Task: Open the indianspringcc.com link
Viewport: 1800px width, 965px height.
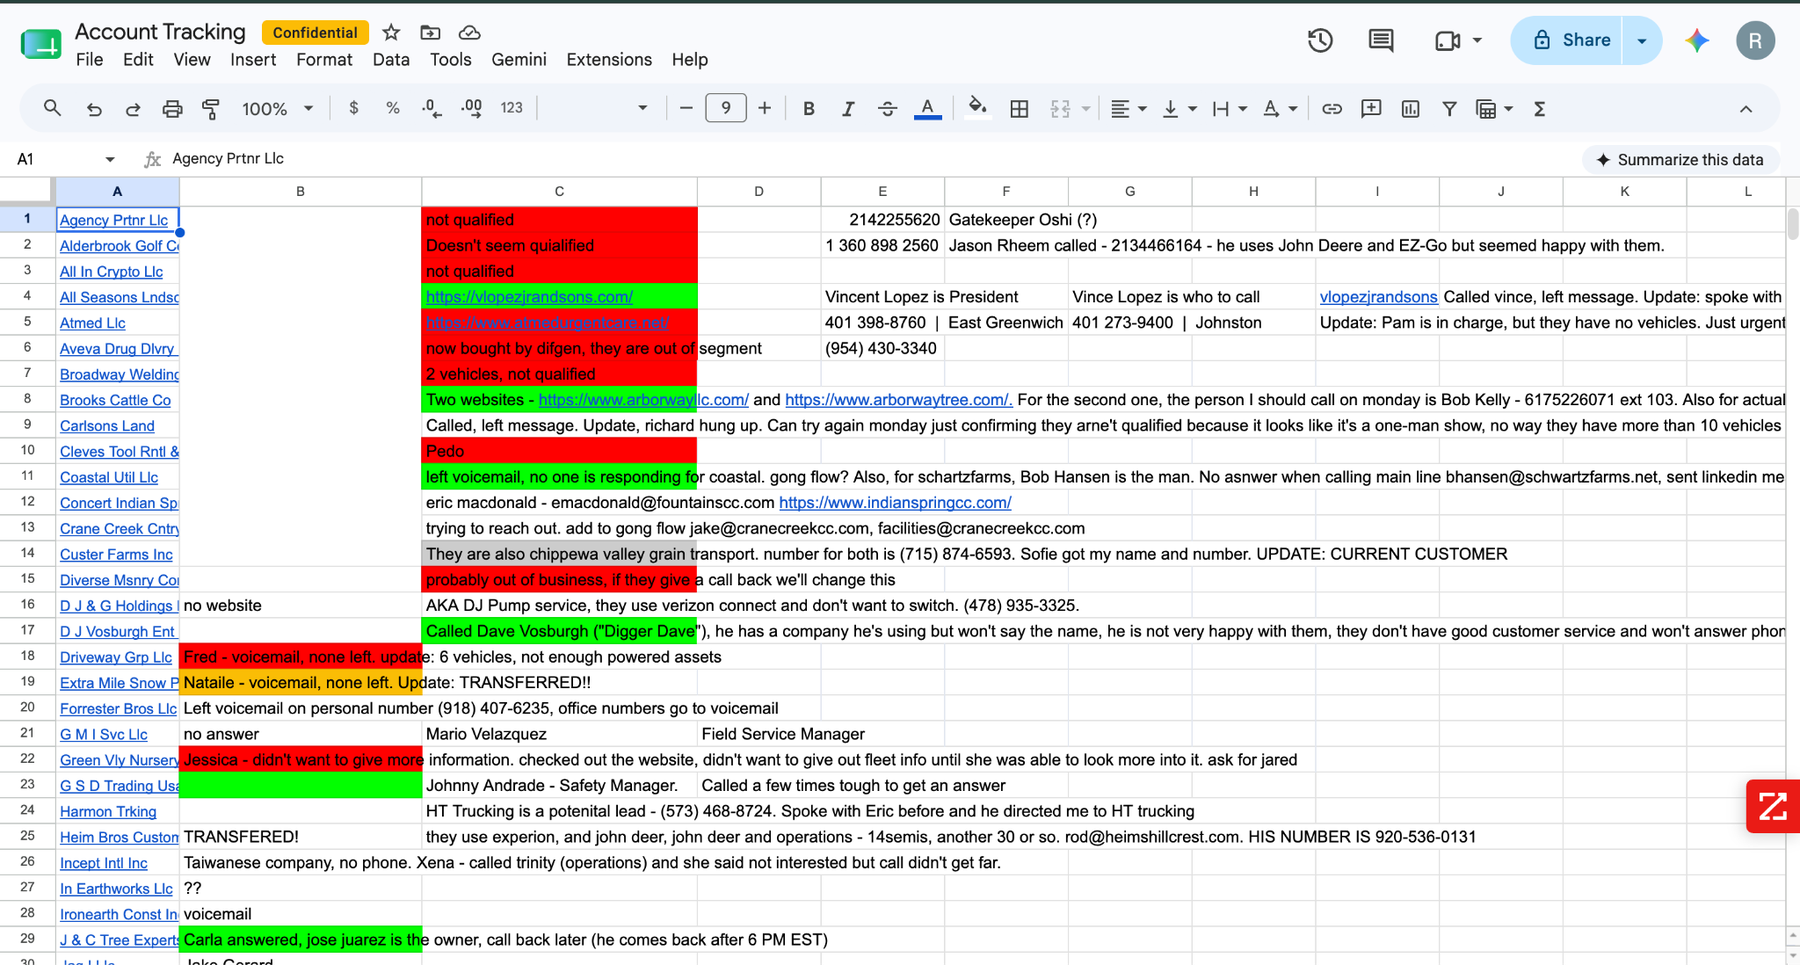Action: tap(895, 503)
